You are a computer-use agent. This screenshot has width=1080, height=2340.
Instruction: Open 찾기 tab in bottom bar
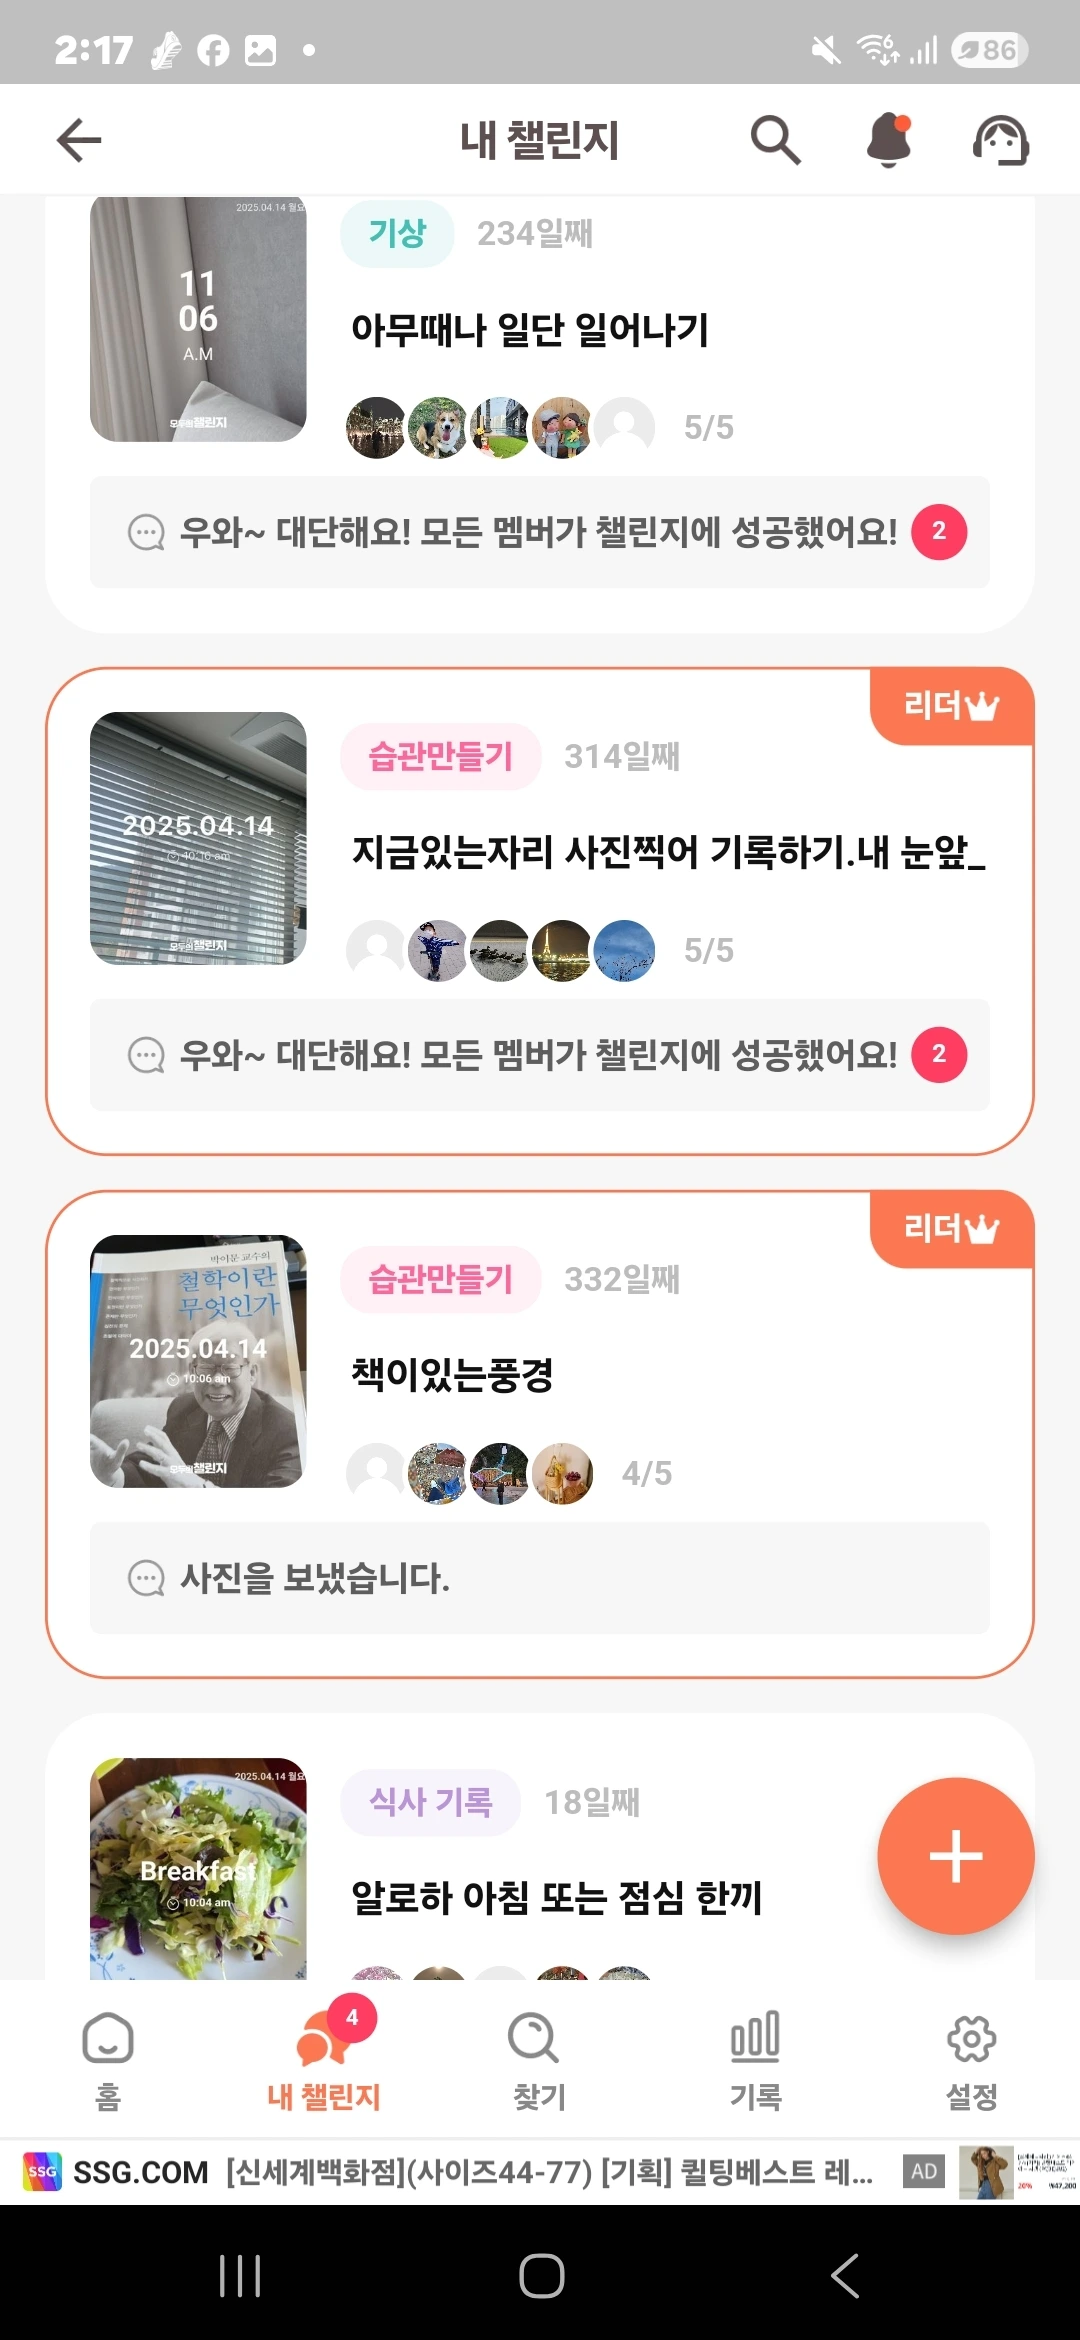pos(540,2060)
